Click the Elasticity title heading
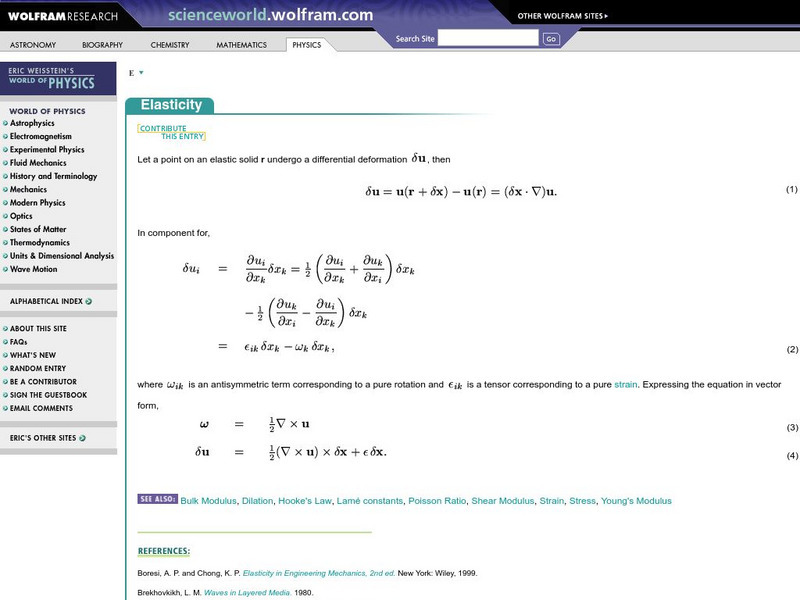 (171, 105)
